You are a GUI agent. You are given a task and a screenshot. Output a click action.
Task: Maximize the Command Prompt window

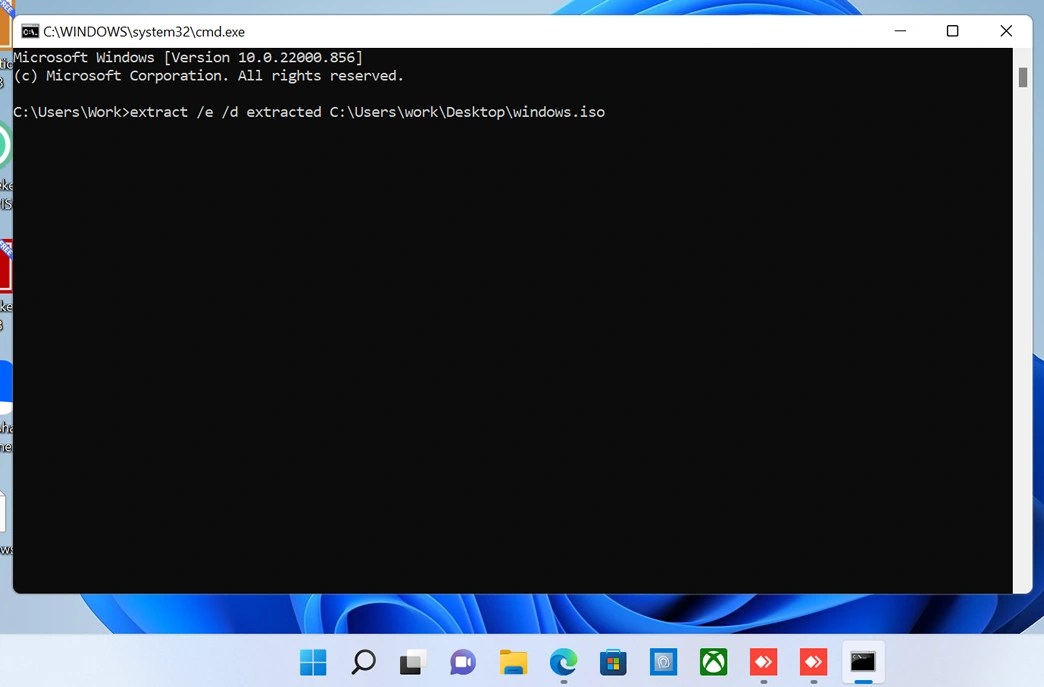click(952, 31)
